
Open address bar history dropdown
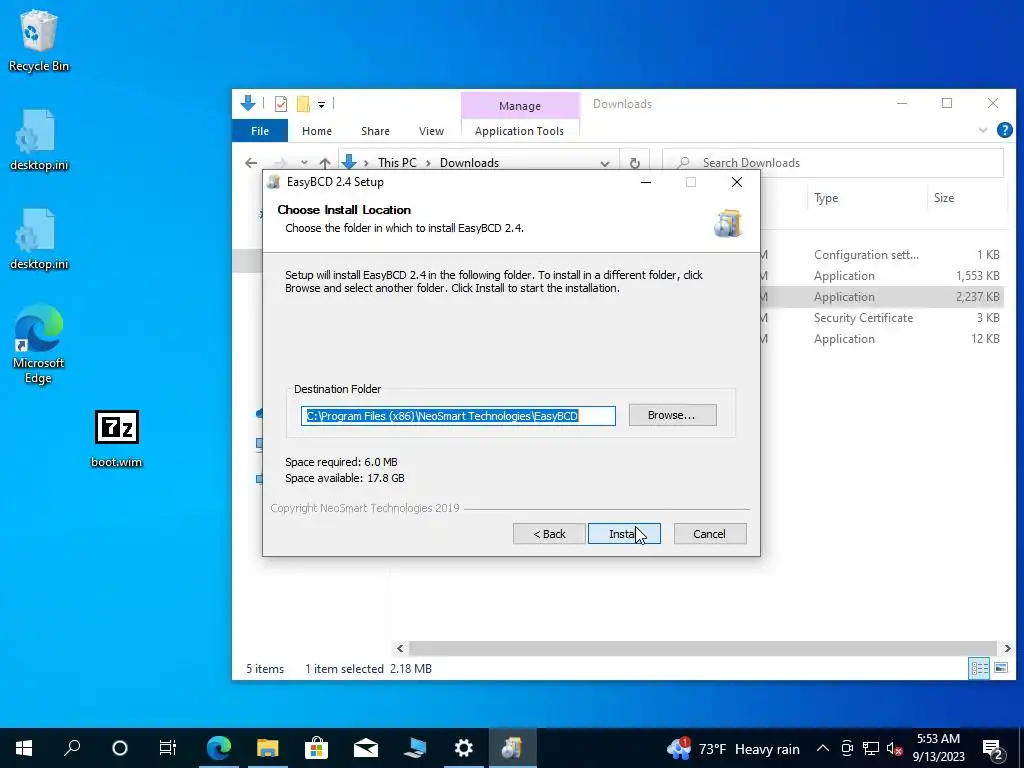[x=605, y=163]
